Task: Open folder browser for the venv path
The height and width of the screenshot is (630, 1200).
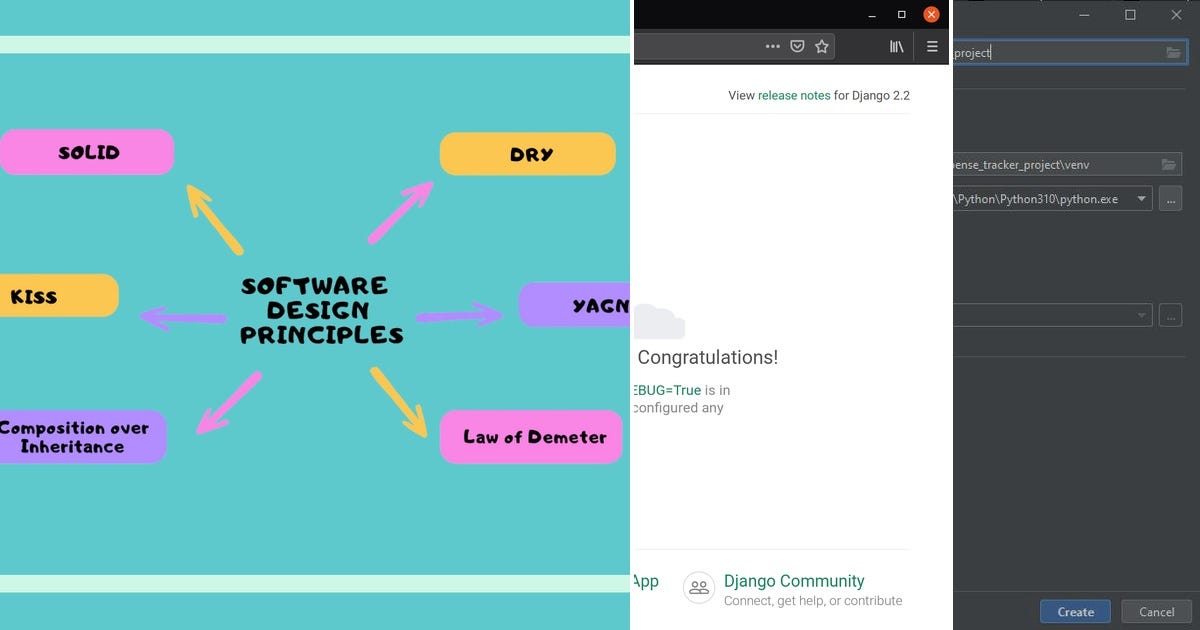Action: (1174, 163)
